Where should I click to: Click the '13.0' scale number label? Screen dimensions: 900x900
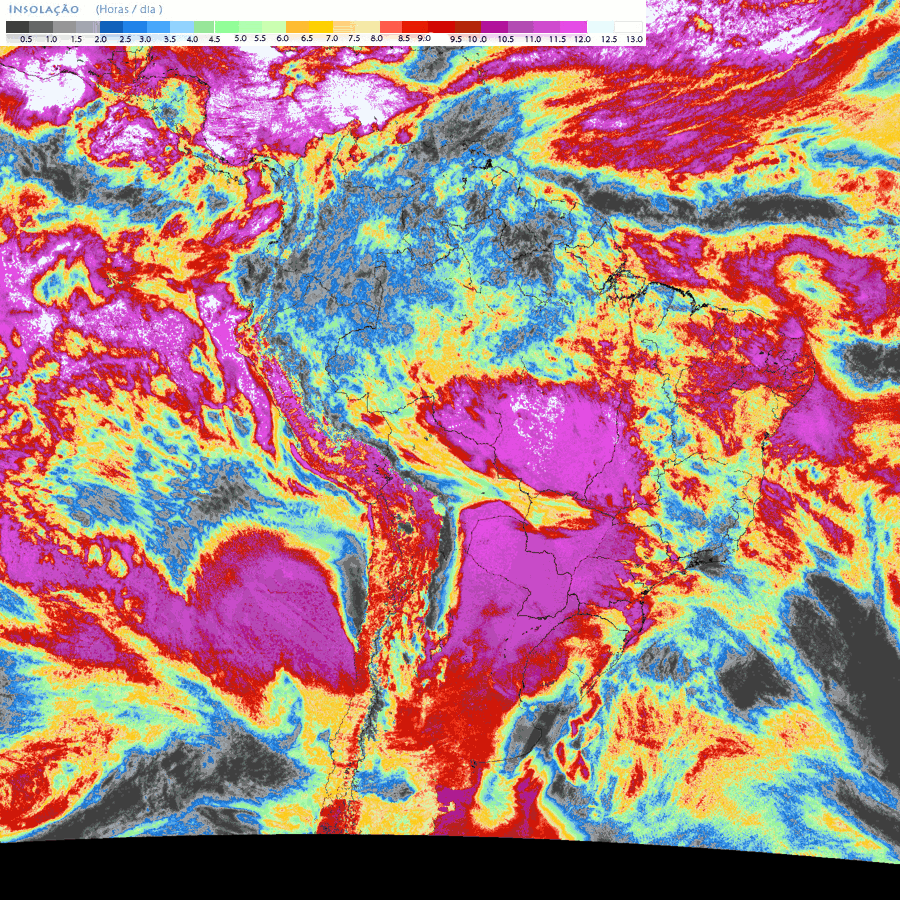tap(634, 39)
